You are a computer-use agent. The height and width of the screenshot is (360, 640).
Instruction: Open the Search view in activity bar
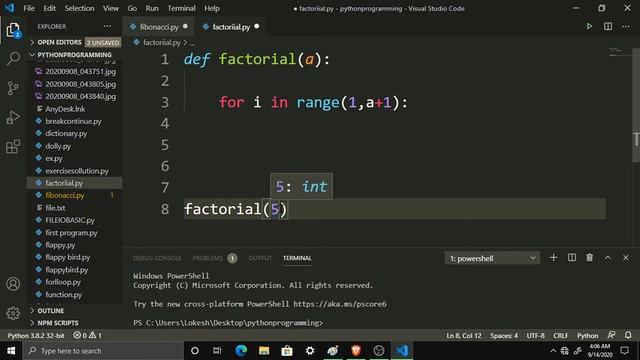pyautogui.click(x=13, y=58)
